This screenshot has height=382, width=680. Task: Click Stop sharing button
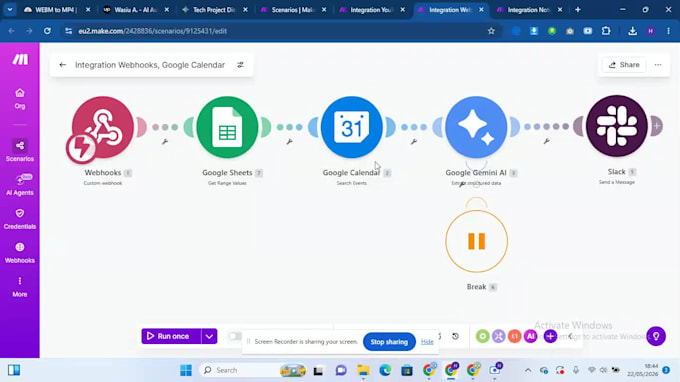tap(389, 342)
